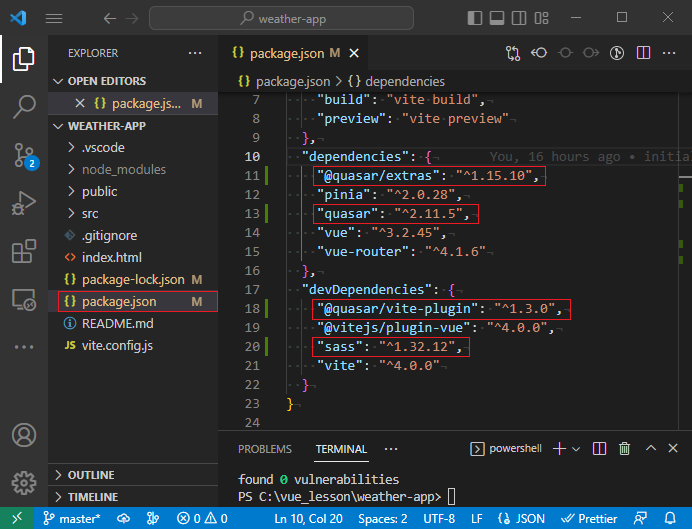The height and width of the screenshot is (529, 692).
Task: Open the hamburger application menu
Action: 54,19
